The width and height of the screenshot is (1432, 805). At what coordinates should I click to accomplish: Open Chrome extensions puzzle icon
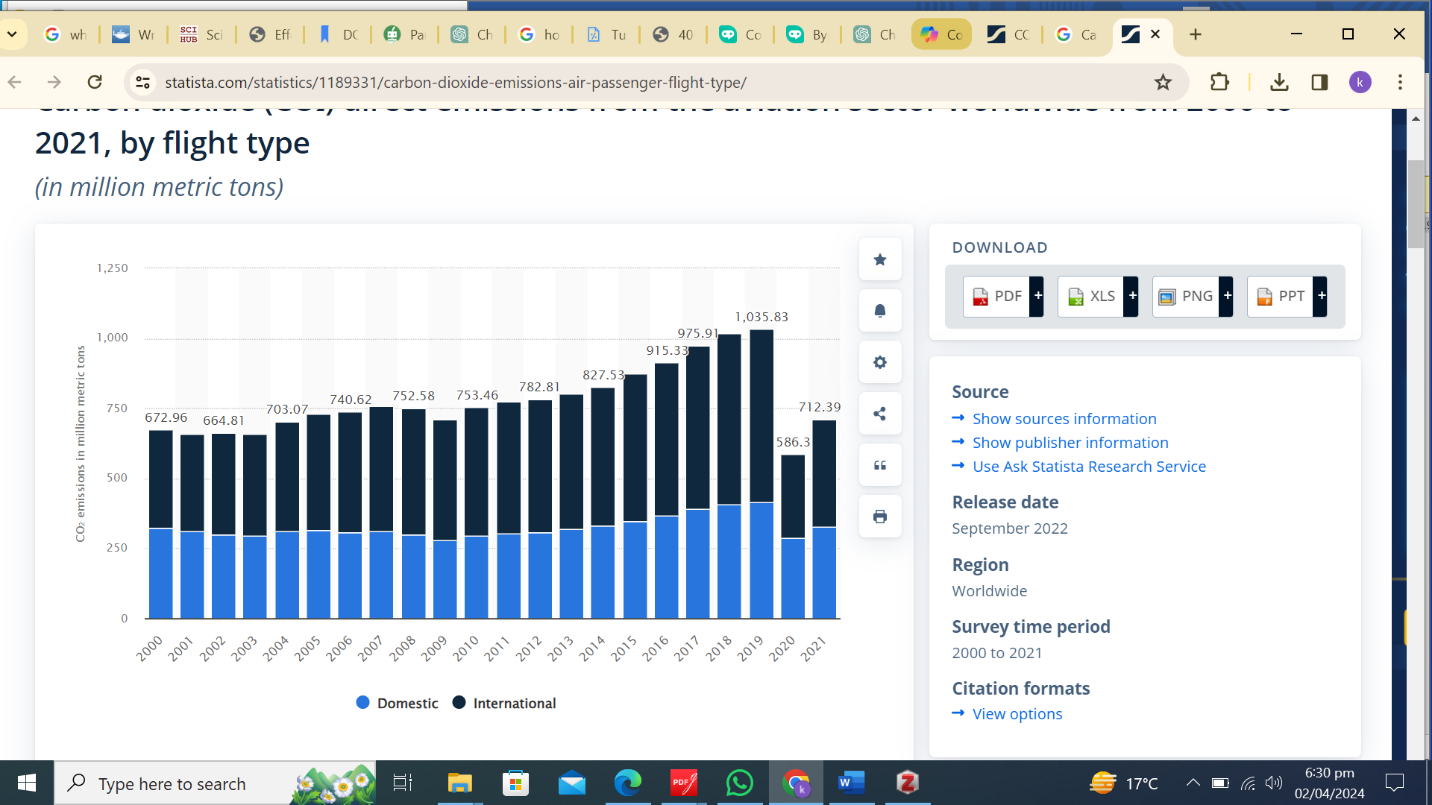click(1219, 82)
